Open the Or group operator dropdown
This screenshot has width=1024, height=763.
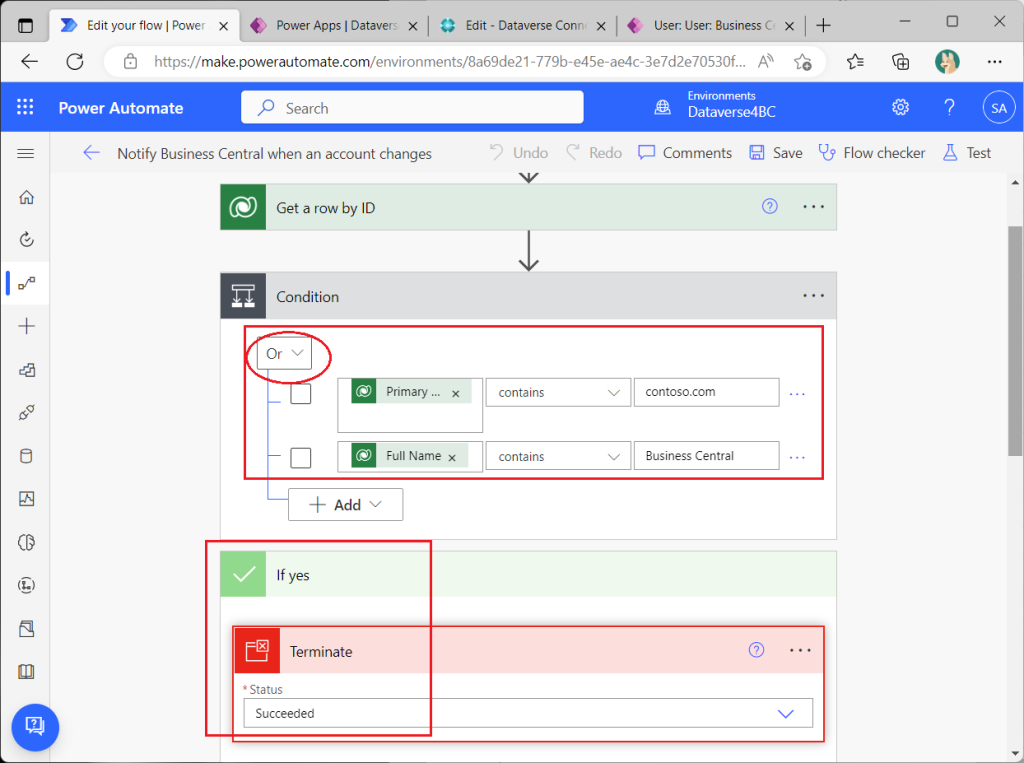point(284,353)
